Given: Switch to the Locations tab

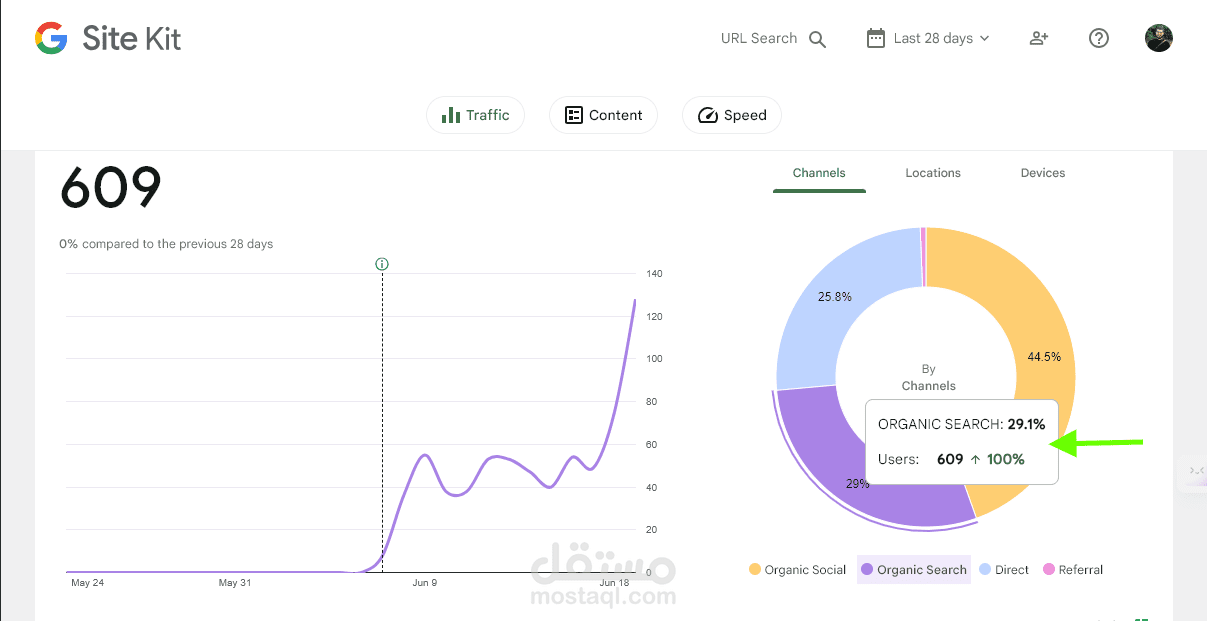Looking at the screenshot, I should [933, 173].
